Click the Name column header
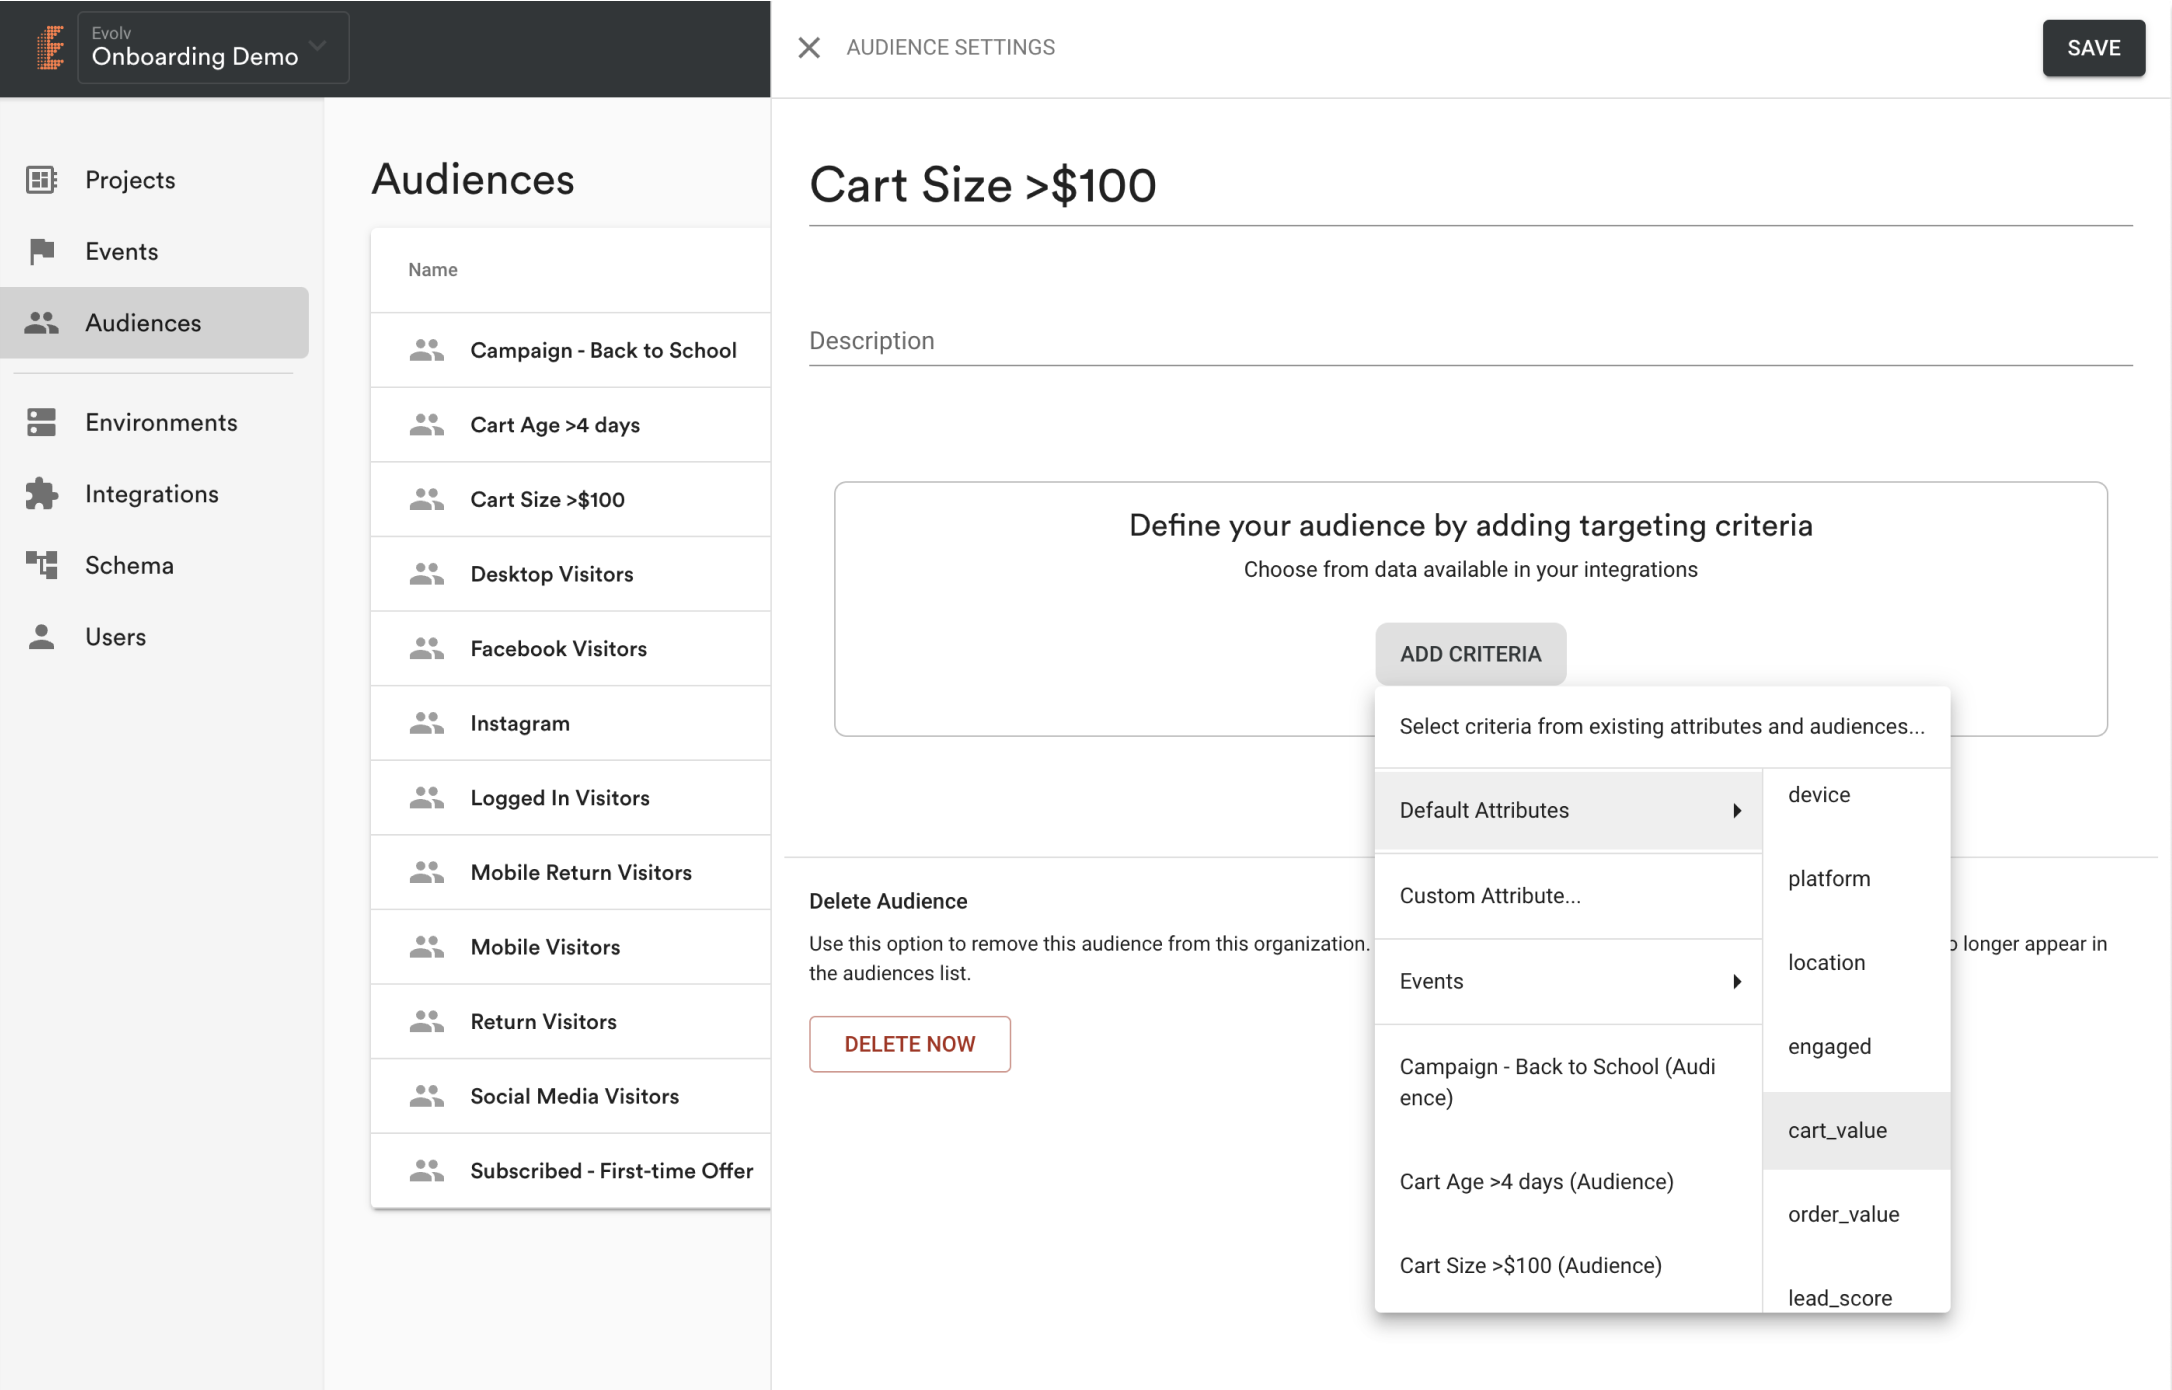 tap(432, 270)
